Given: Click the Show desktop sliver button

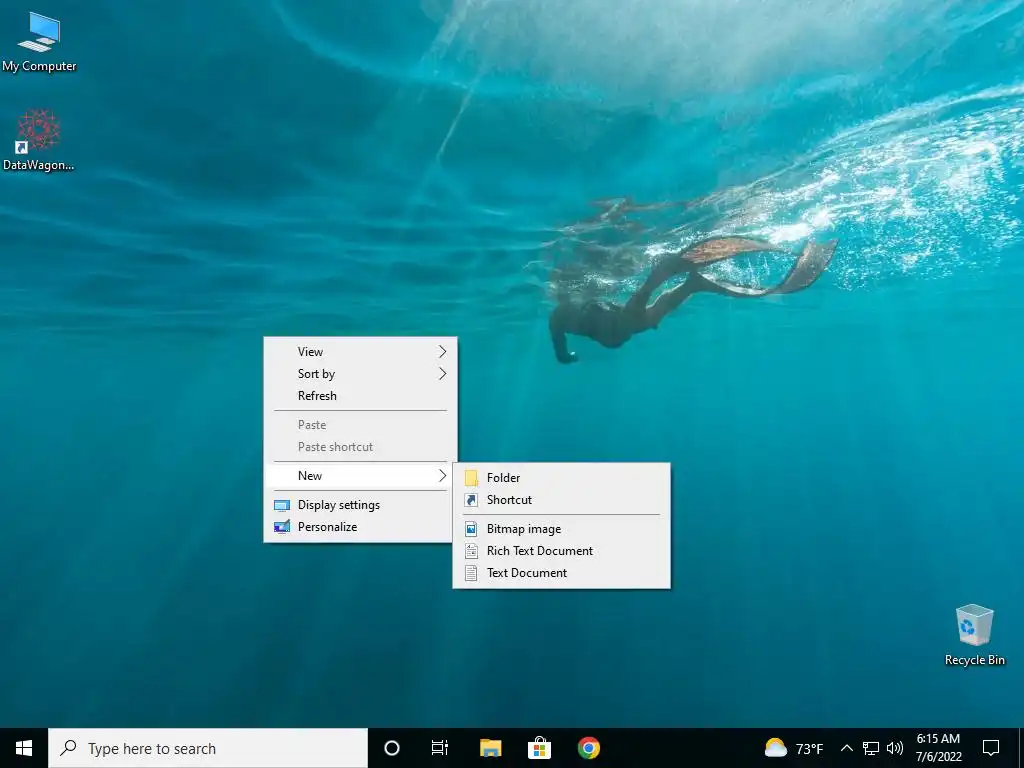Looking at the screenshot, I should point(1021,748).
